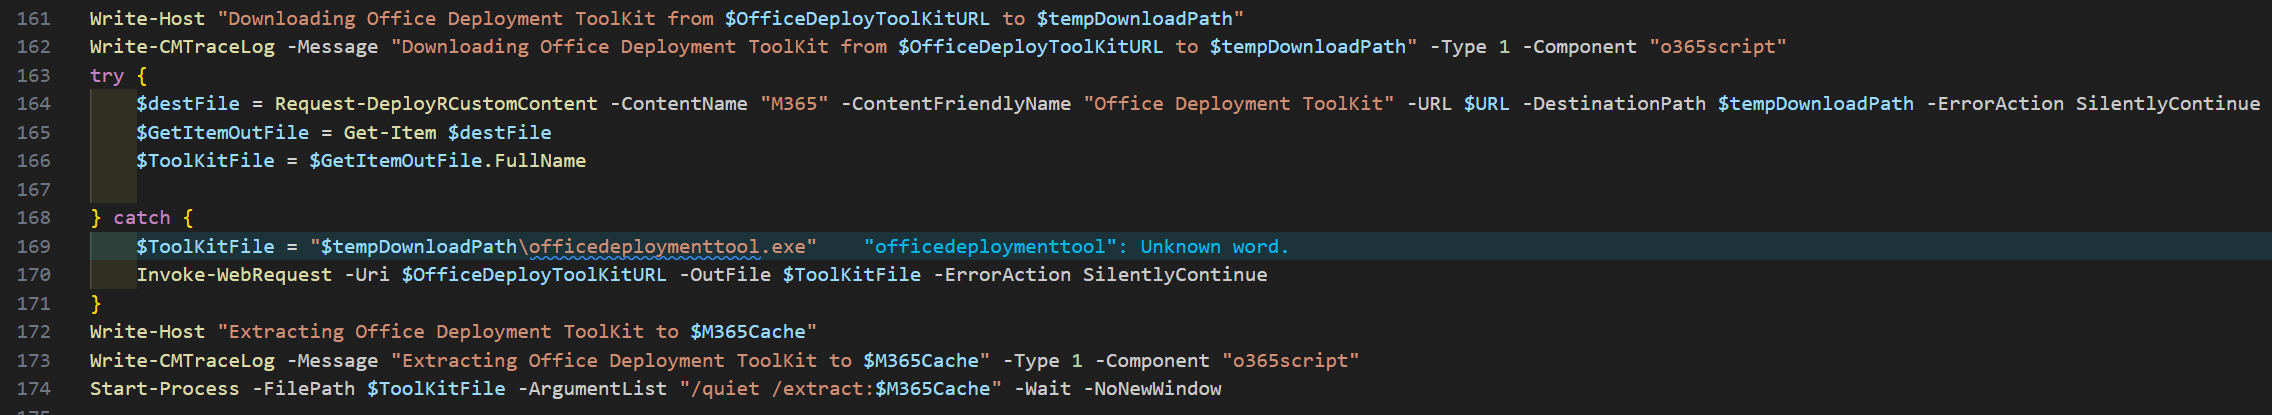The image size is (2272, 415).
Task: Click the -NoNewWindow parameter
Action: pyautogui.click(x=1152, y=389)
